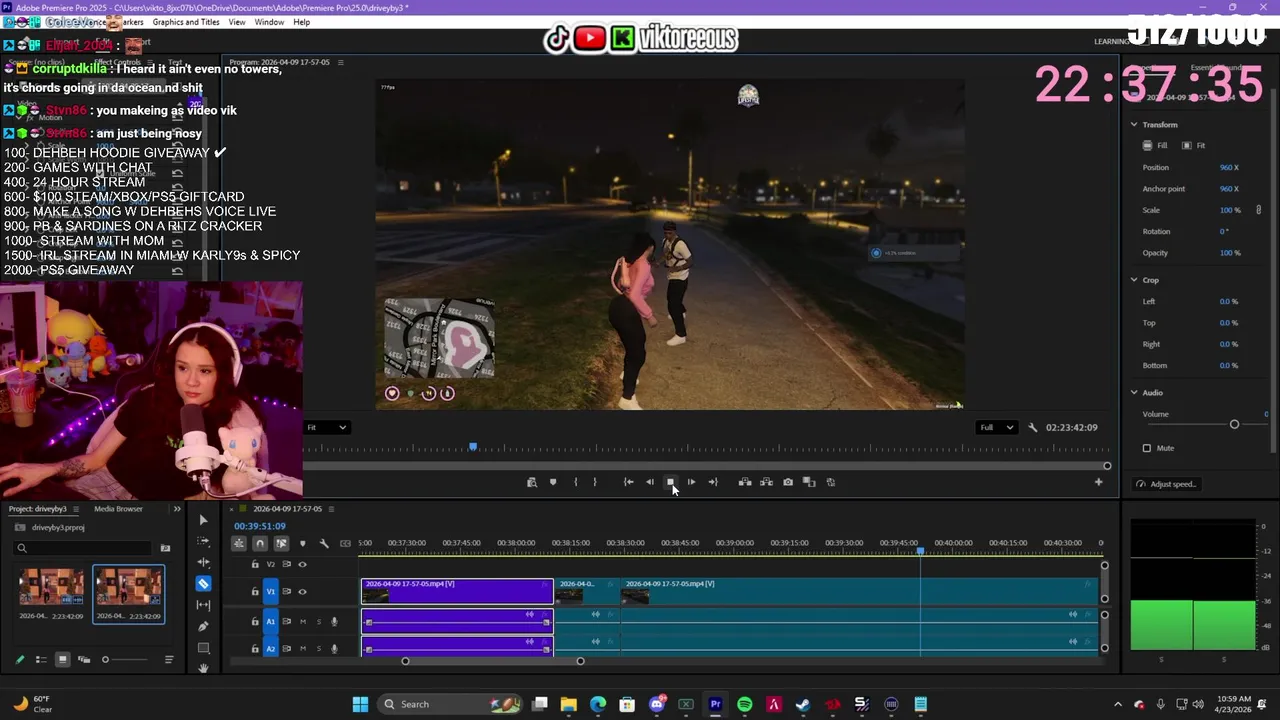Stop playback in the program monitor
Screen dimensions: 1280x720
[x=670, y=482]
